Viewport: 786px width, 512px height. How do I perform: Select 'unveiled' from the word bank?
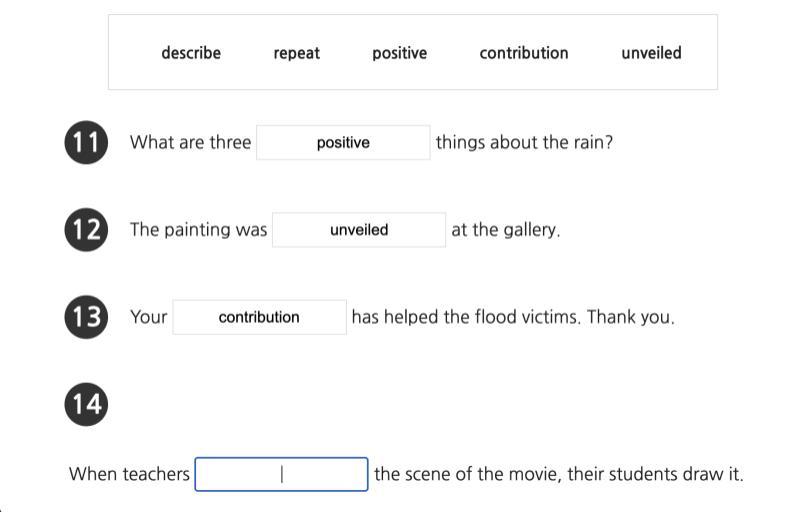pos(651,53)
